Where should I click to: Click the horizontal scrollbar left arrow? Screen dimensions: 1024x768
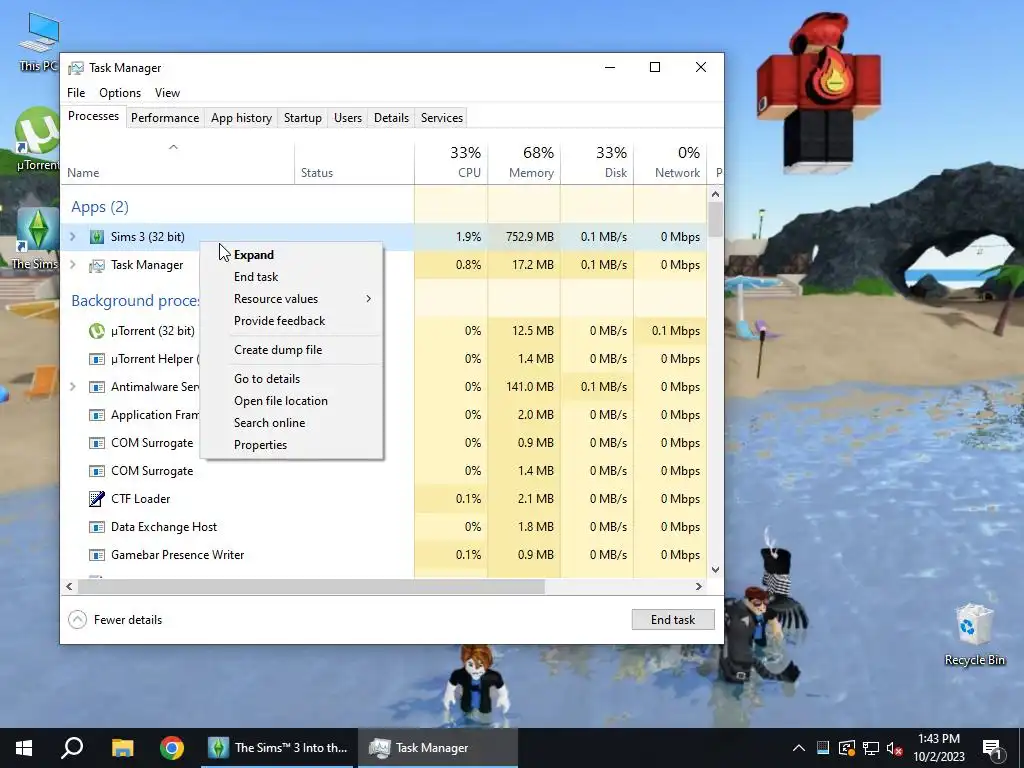[69, 587]
